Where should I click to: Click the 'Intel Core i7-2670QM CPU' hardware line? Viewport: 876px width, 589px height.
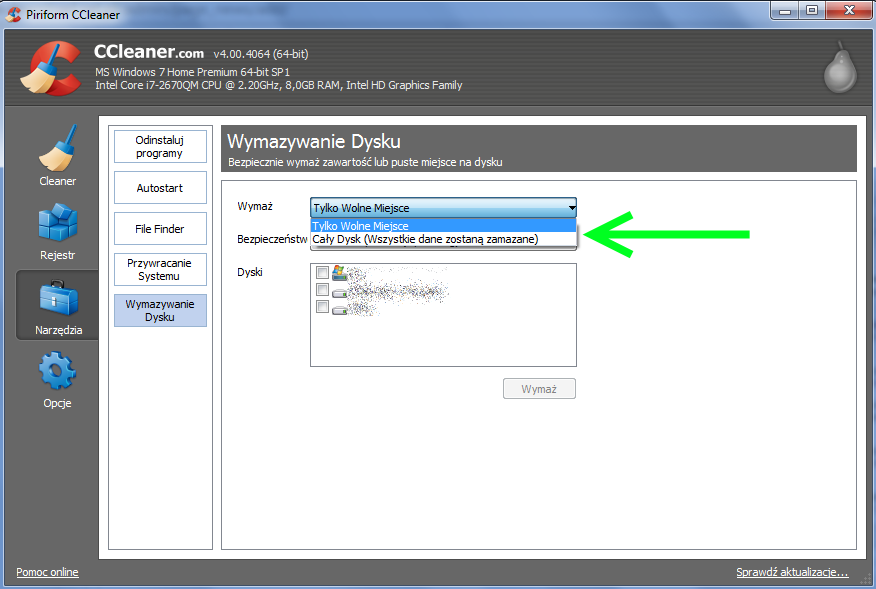(279, 85)
